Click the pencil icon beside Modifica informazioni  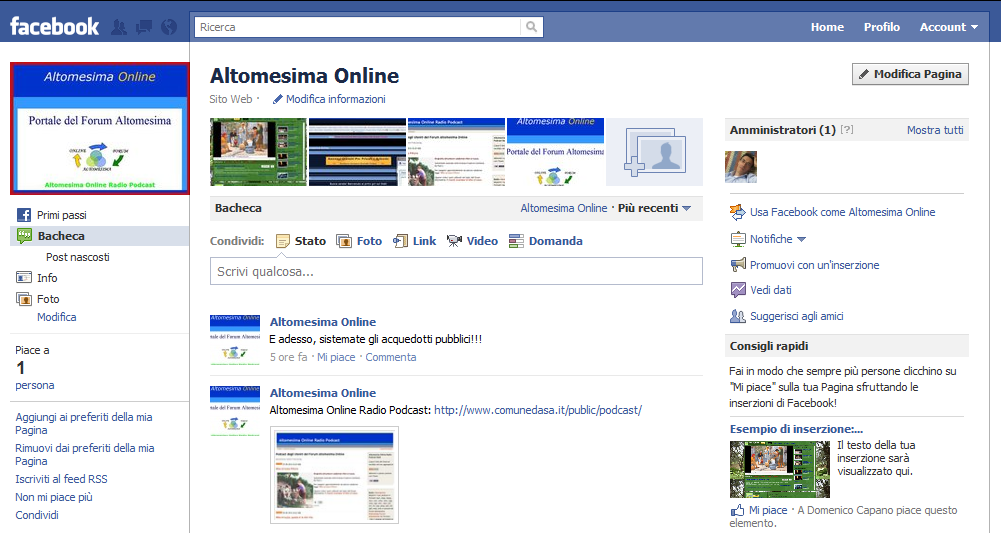(277, 100)
